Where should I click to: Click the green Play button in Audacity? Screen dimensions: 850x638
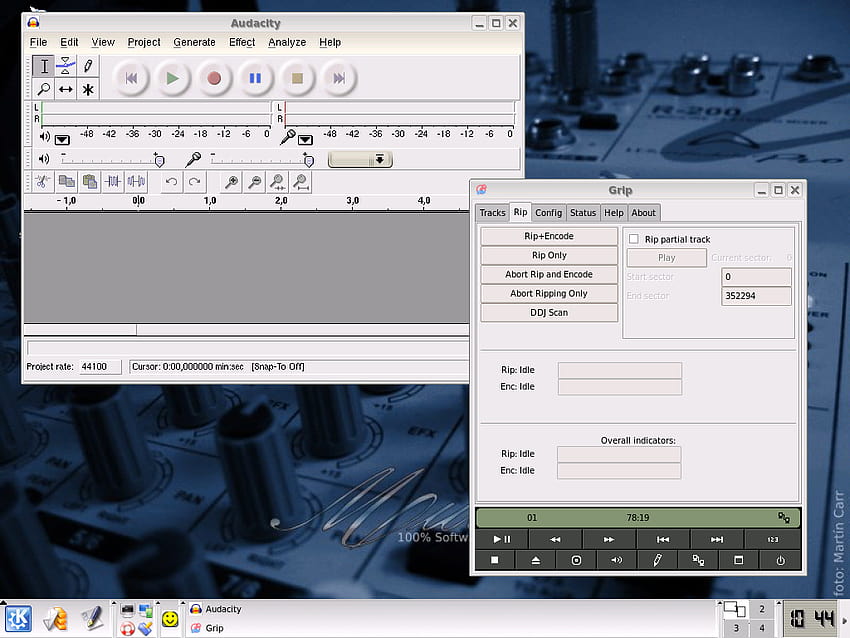172,79
